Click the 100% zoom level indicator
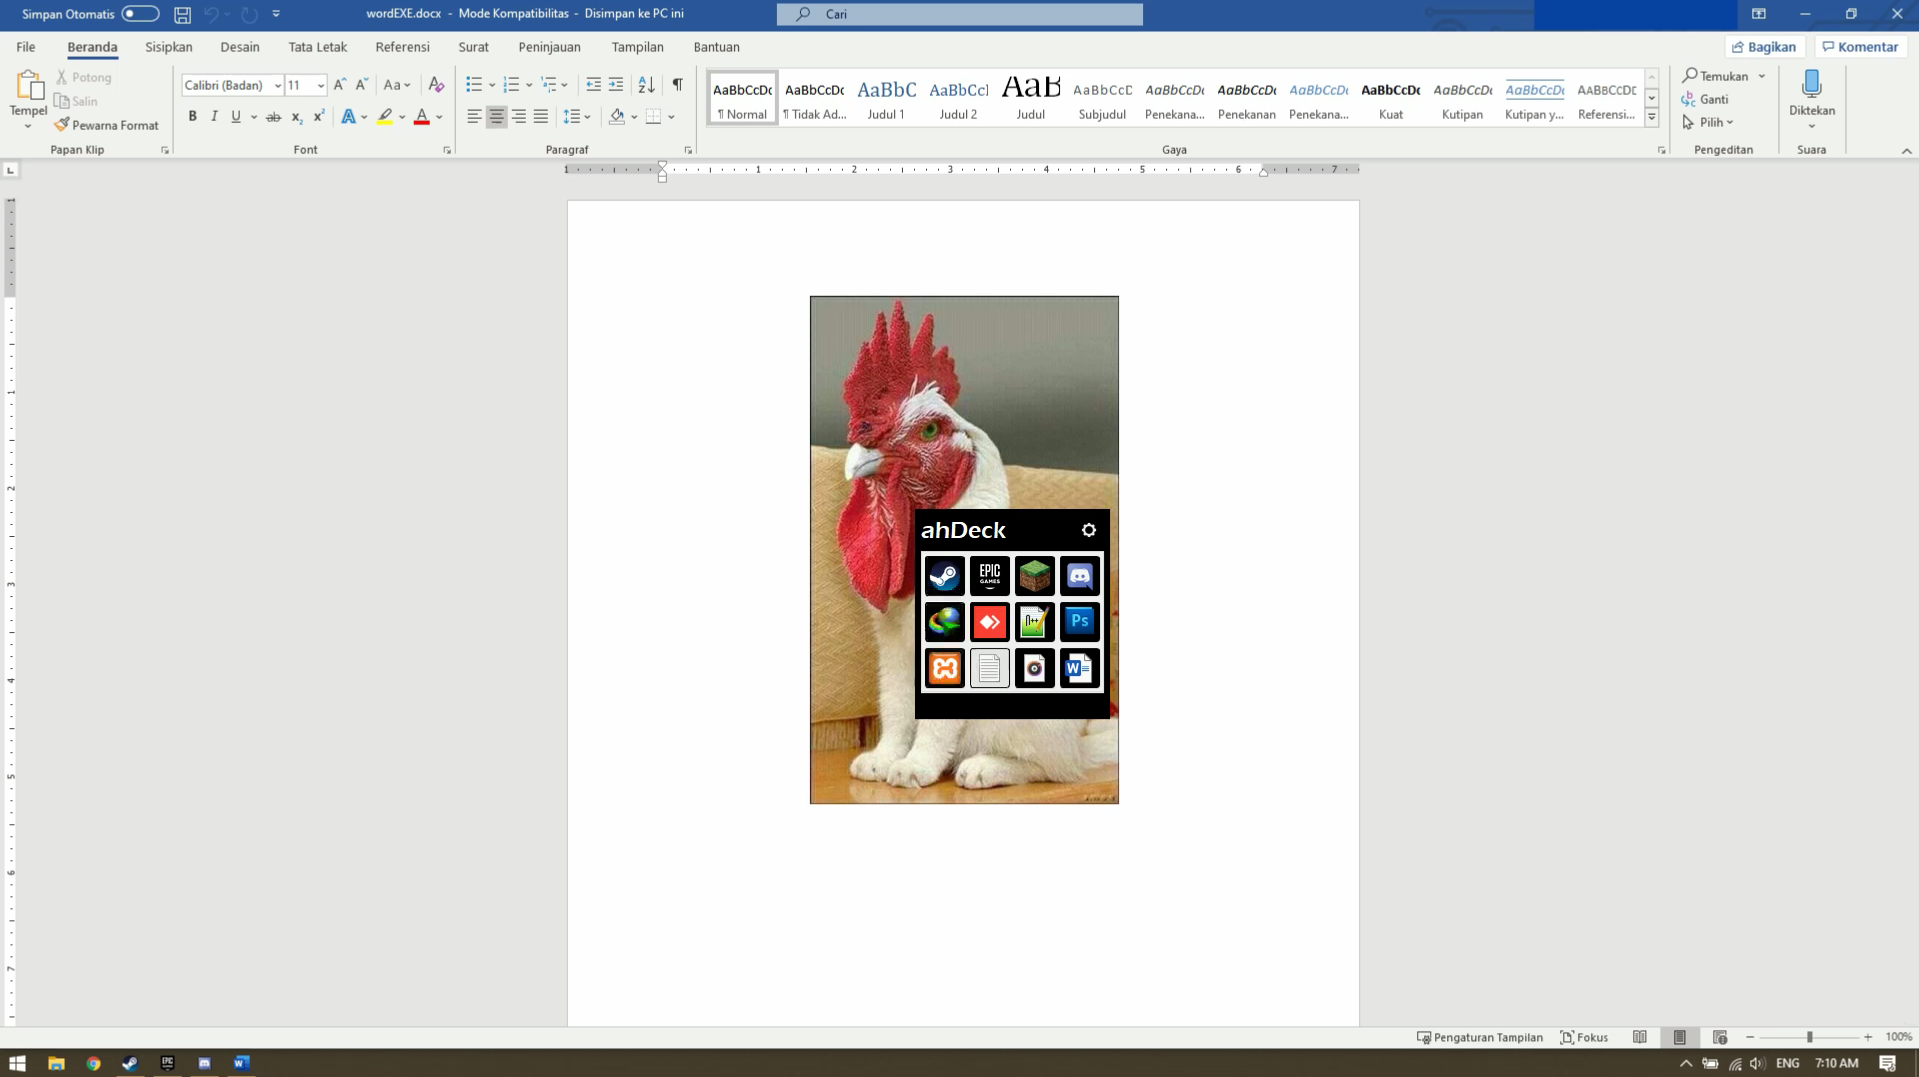The height and width of the screenshot is (1077, 1919). tap(1898, 1037)
